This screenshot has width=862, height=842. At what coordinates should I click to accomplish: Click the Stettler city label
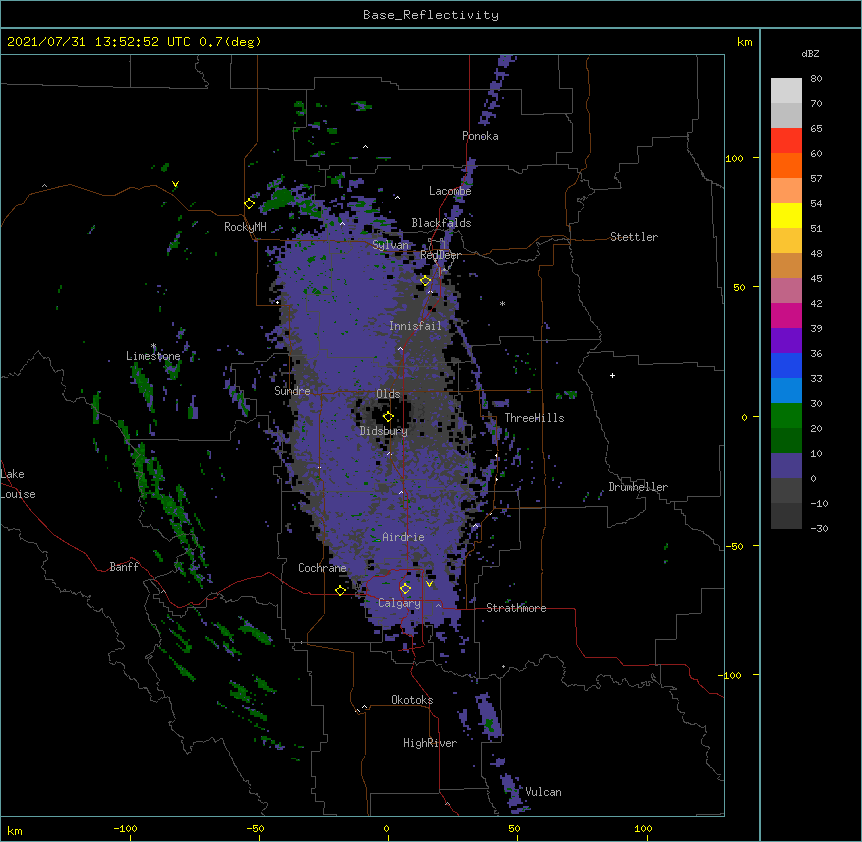point(633,237)
